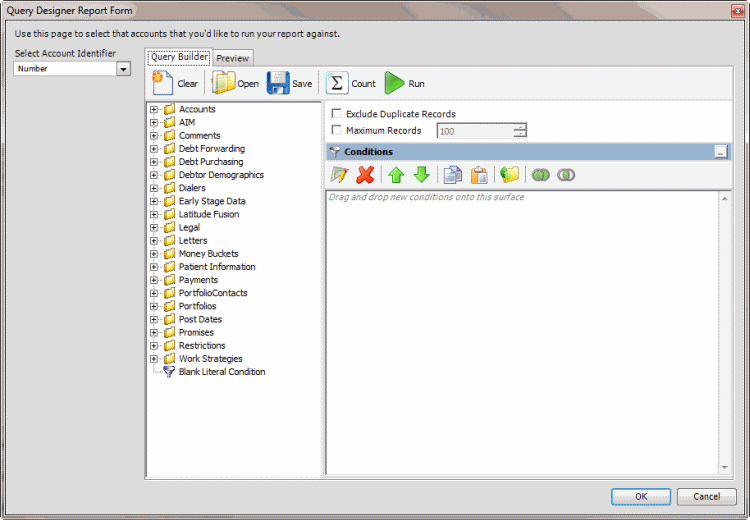Enable Exclude Duplicate Records checkbox
This screenshot has height=520, width=750.
tap(336, 114)
